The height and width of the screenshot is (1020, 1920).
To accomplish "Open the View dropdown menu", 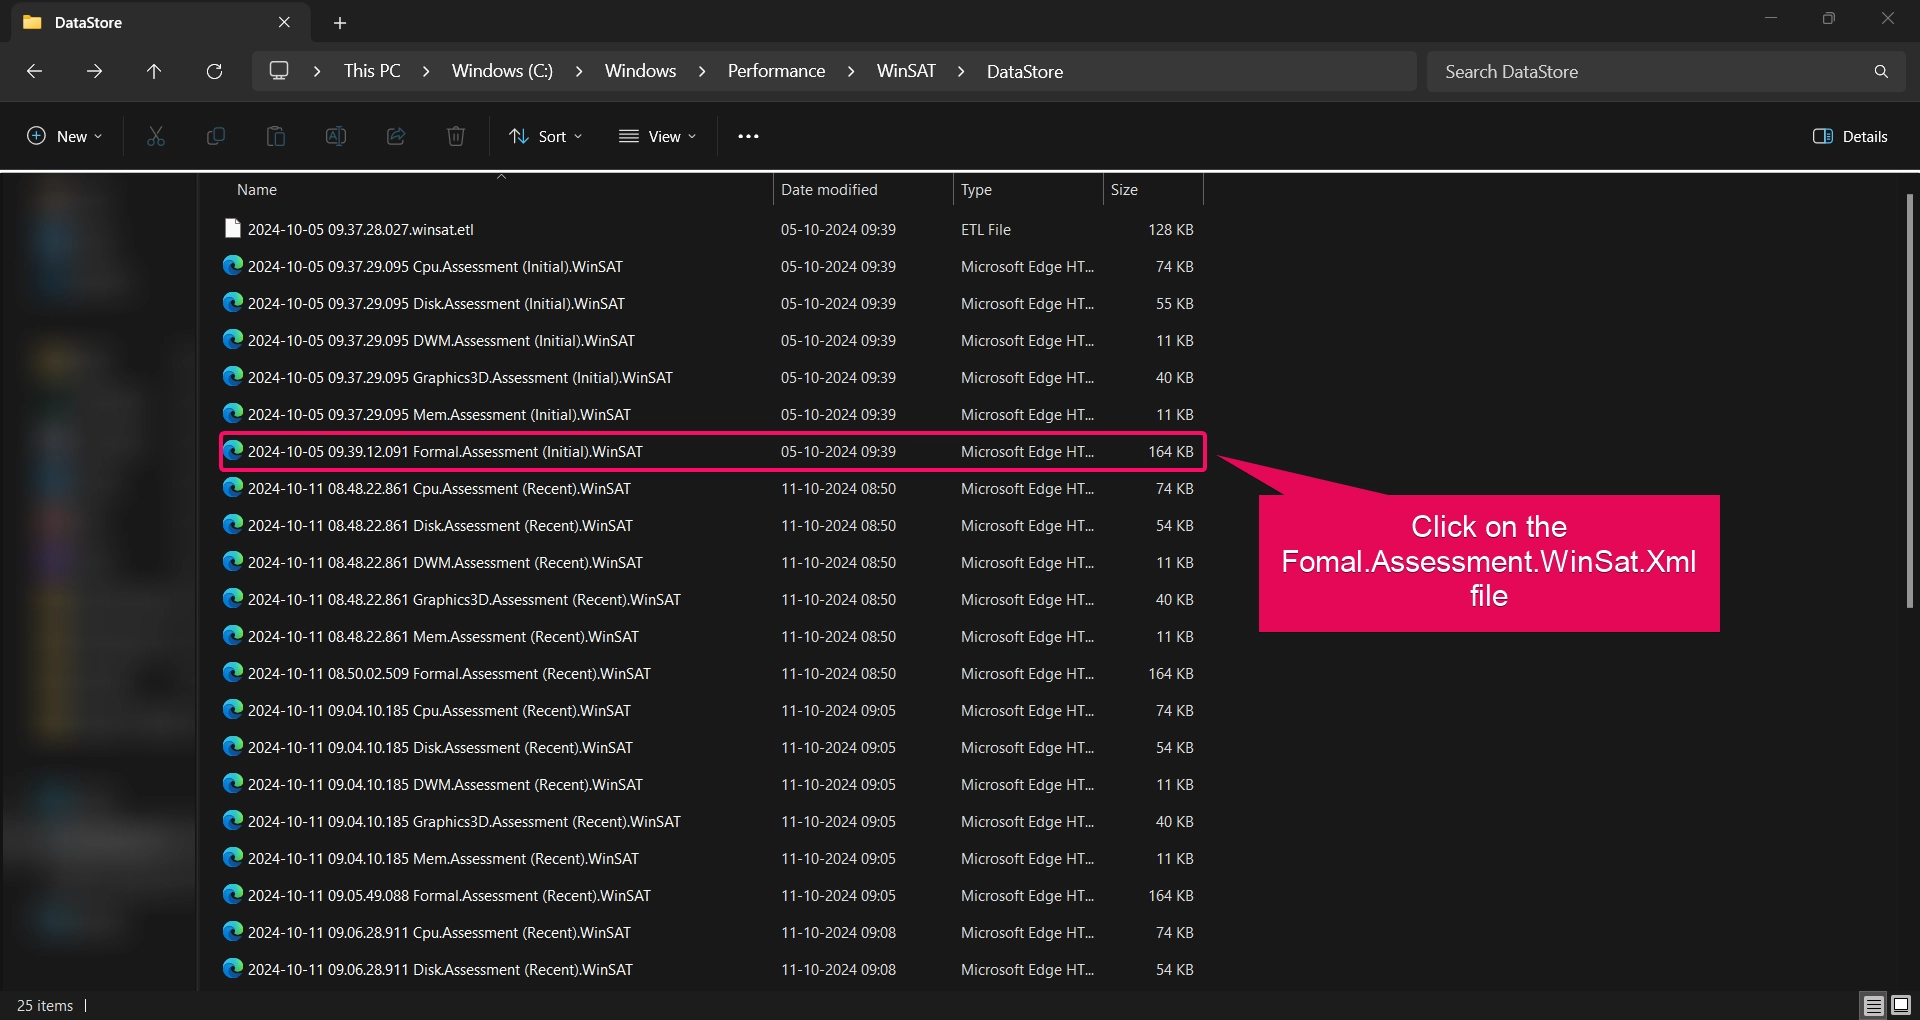I will [657, 136].
